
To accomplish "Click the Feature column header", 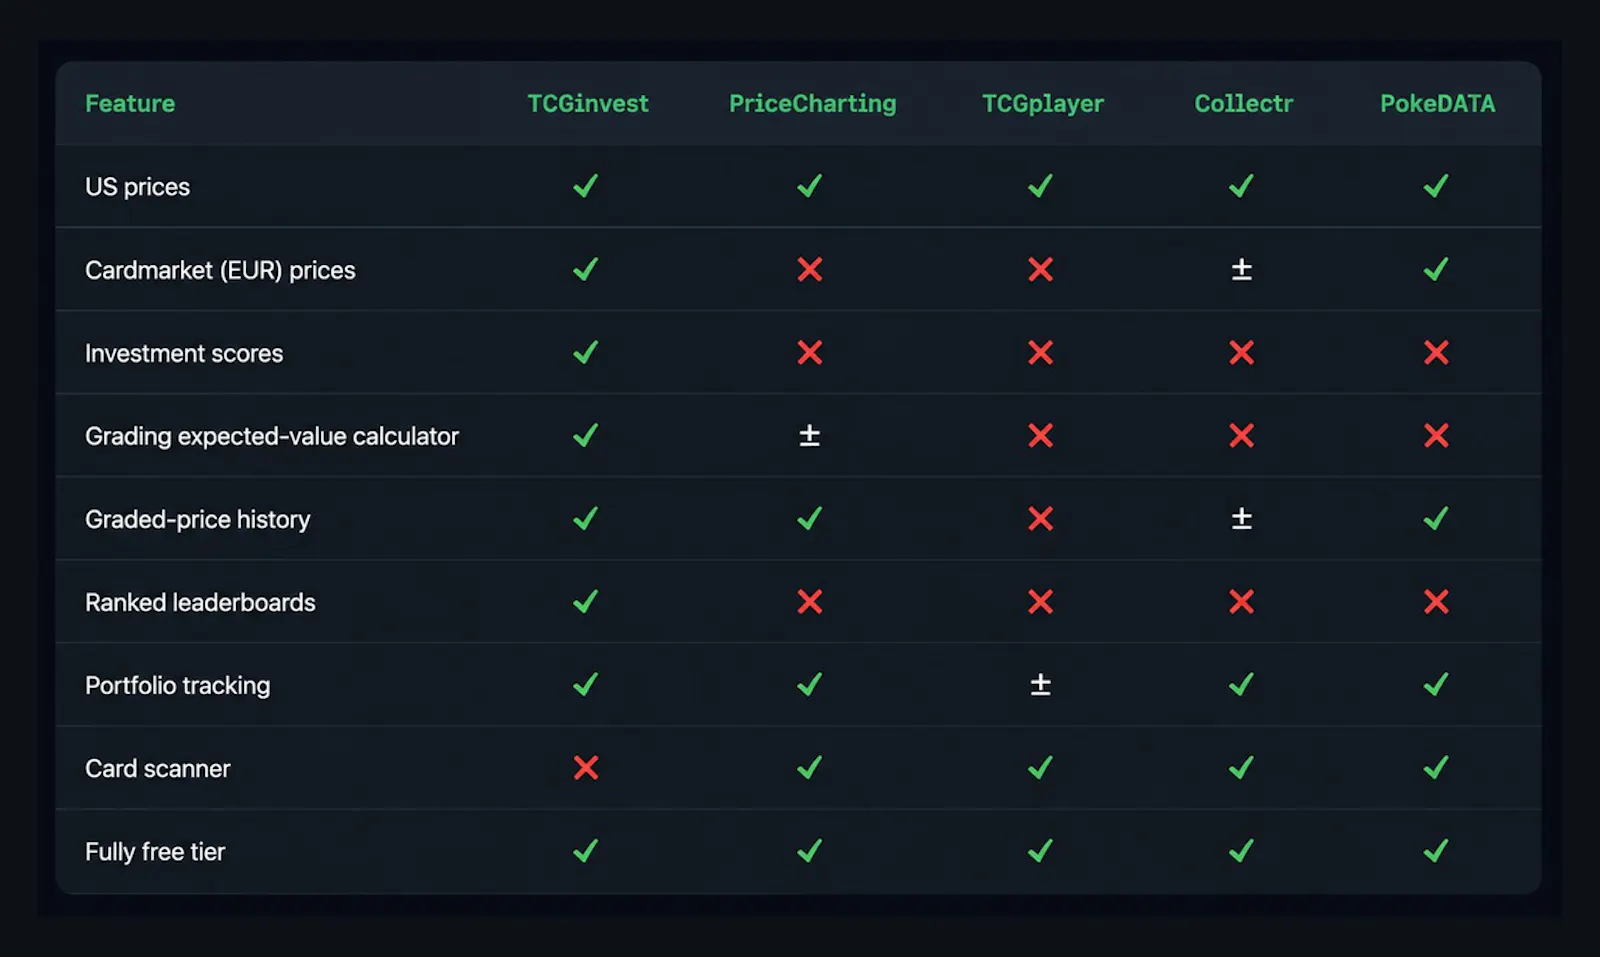I will (x=130, y=104).
